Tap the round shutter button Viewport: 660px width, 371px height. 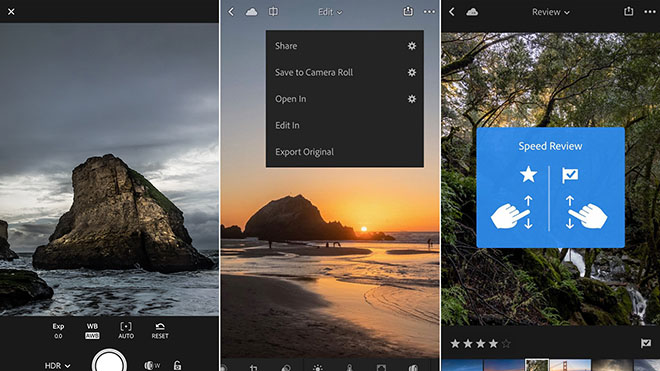[x=109, y=360]
